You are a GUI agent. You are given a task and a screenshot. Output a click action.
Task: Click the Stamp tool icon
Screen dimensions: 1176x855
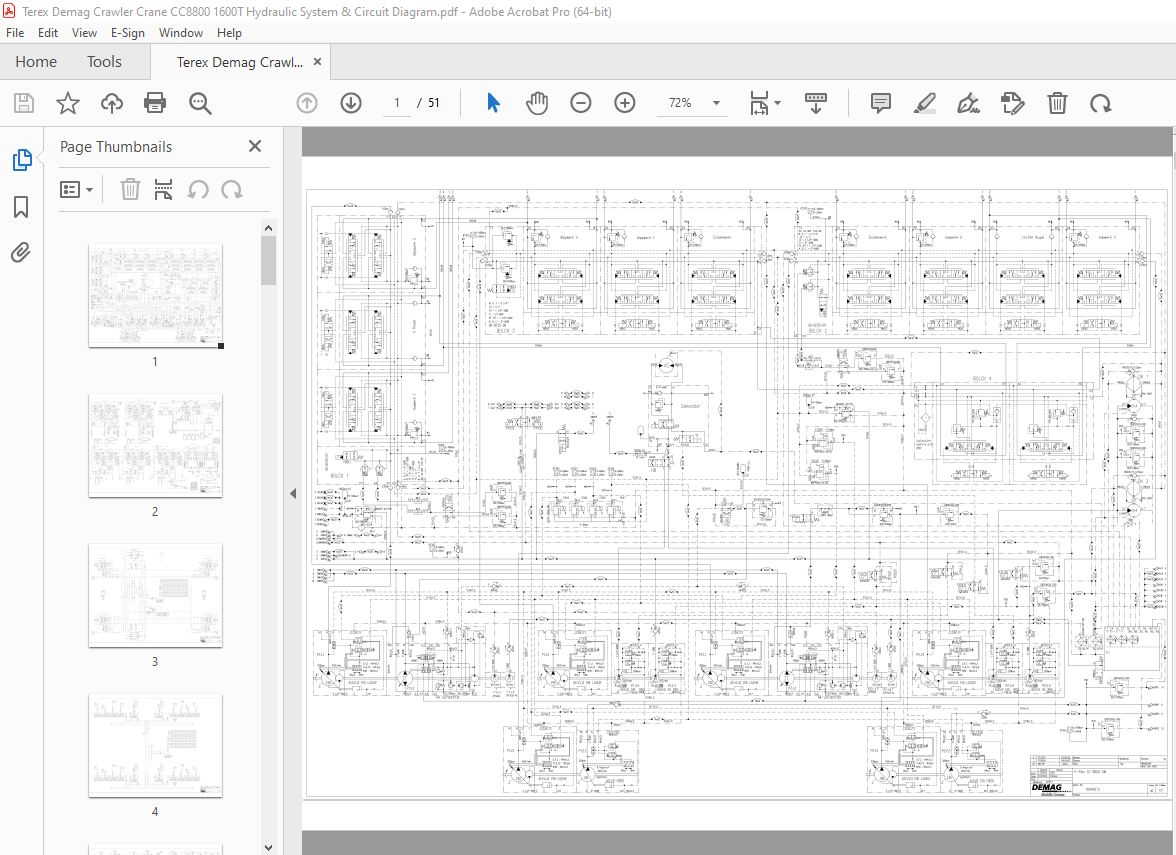[1012, 103]
